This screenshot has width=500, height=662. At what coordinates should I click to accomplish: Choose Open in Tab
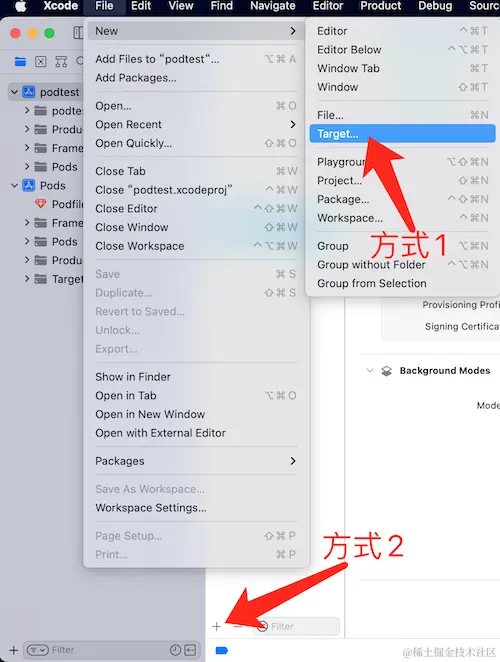(196, 396)
